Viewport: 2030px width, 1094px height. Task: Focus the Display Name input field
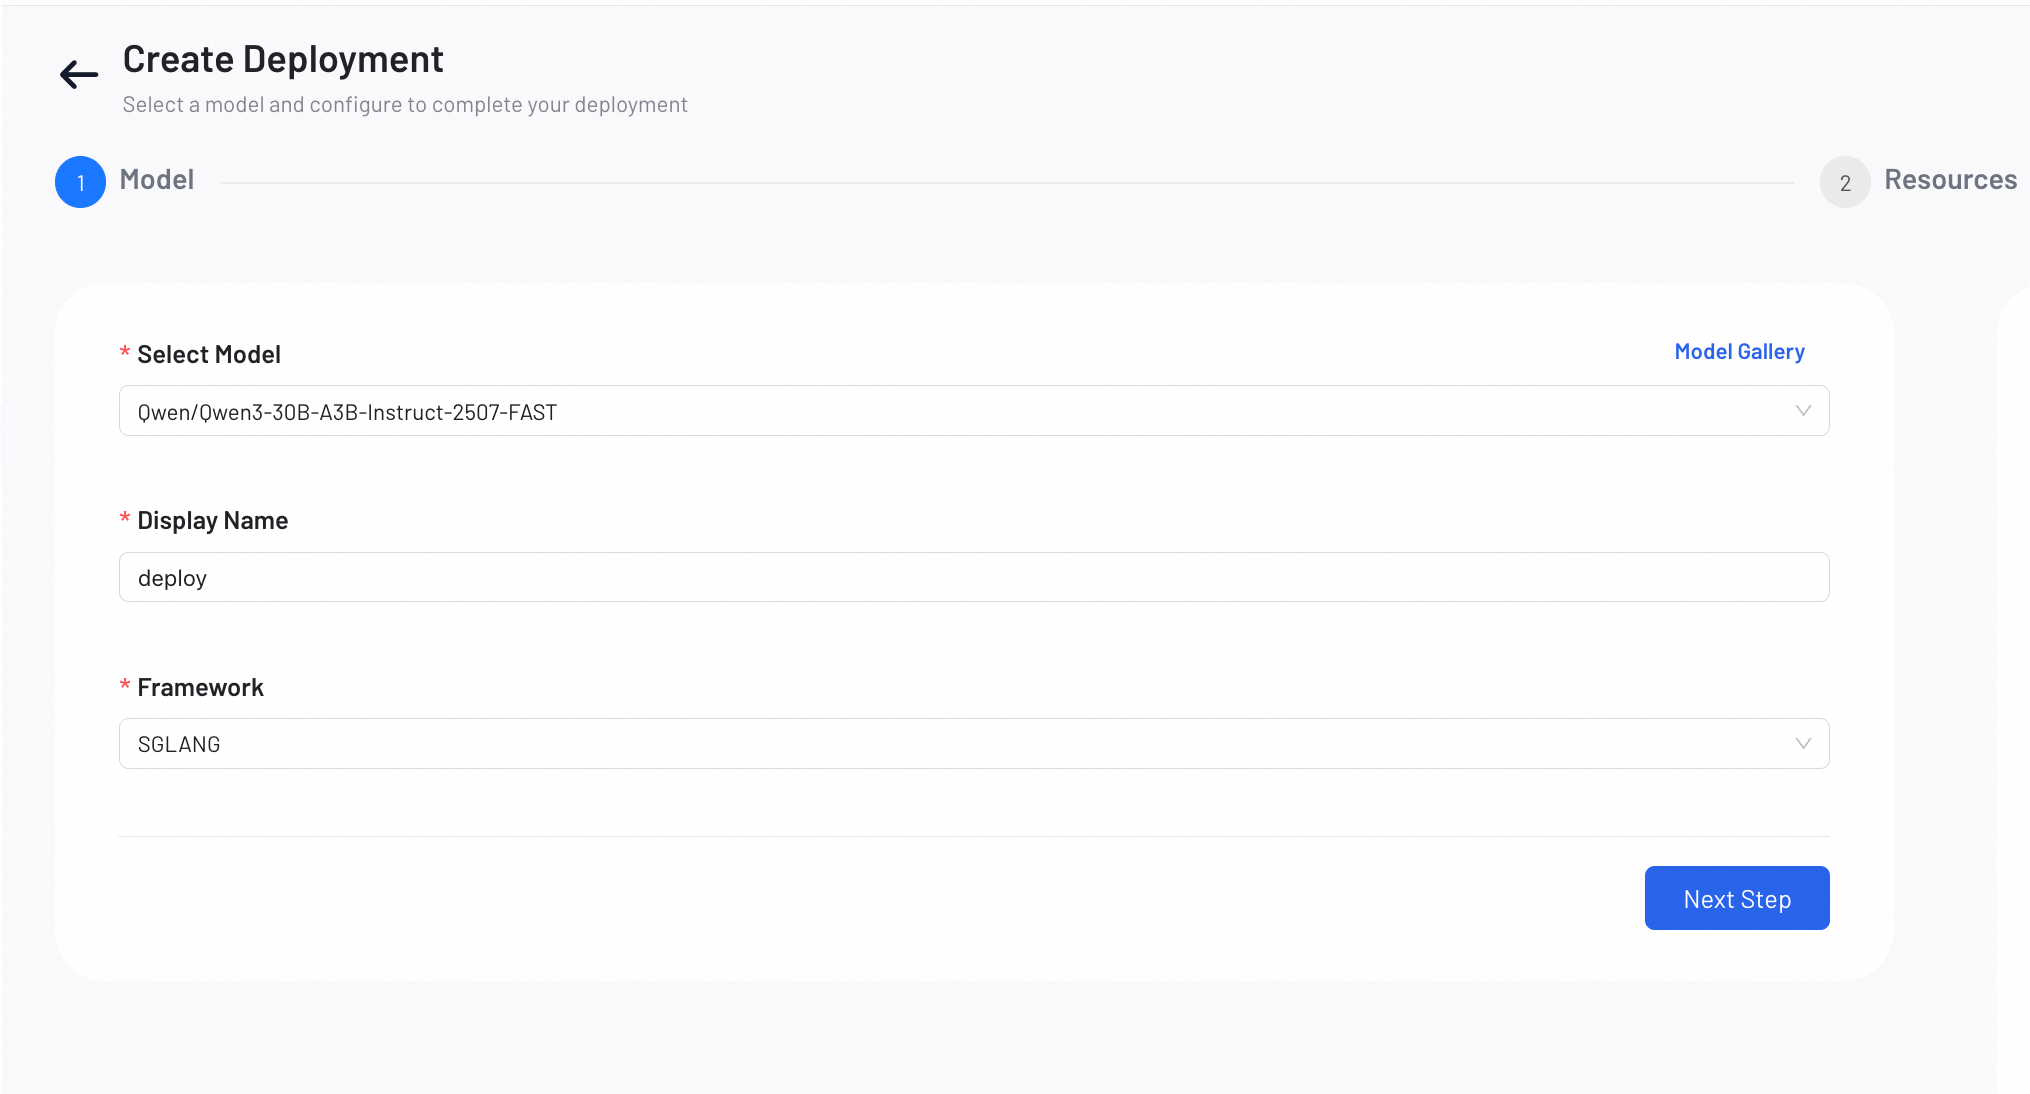[974, 577]
